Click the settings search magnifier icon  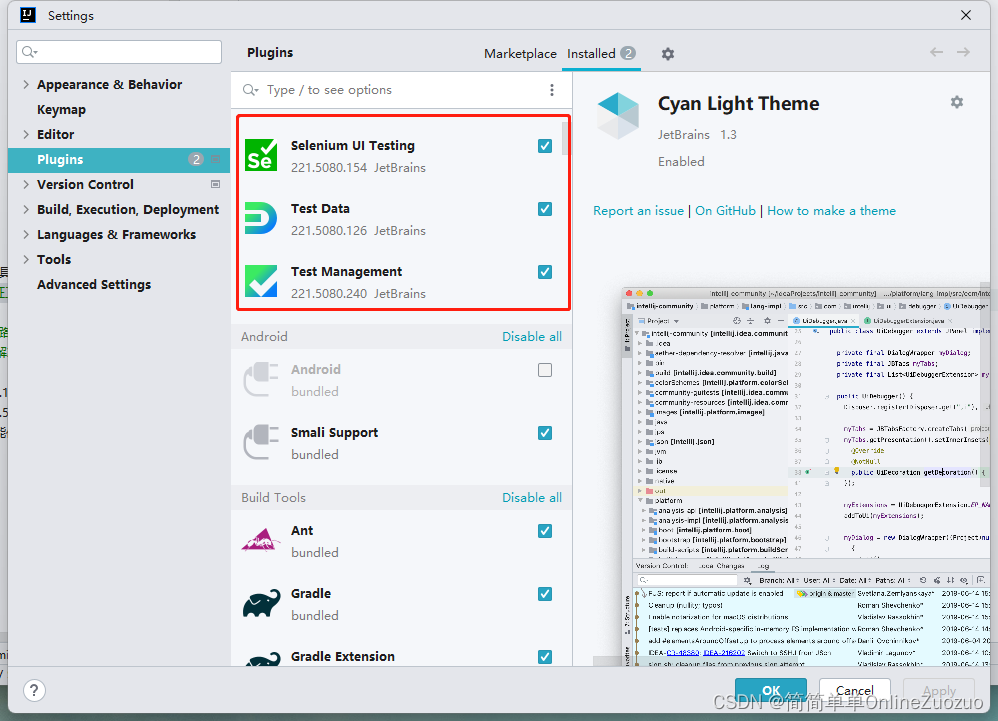(x=29, y=52)
